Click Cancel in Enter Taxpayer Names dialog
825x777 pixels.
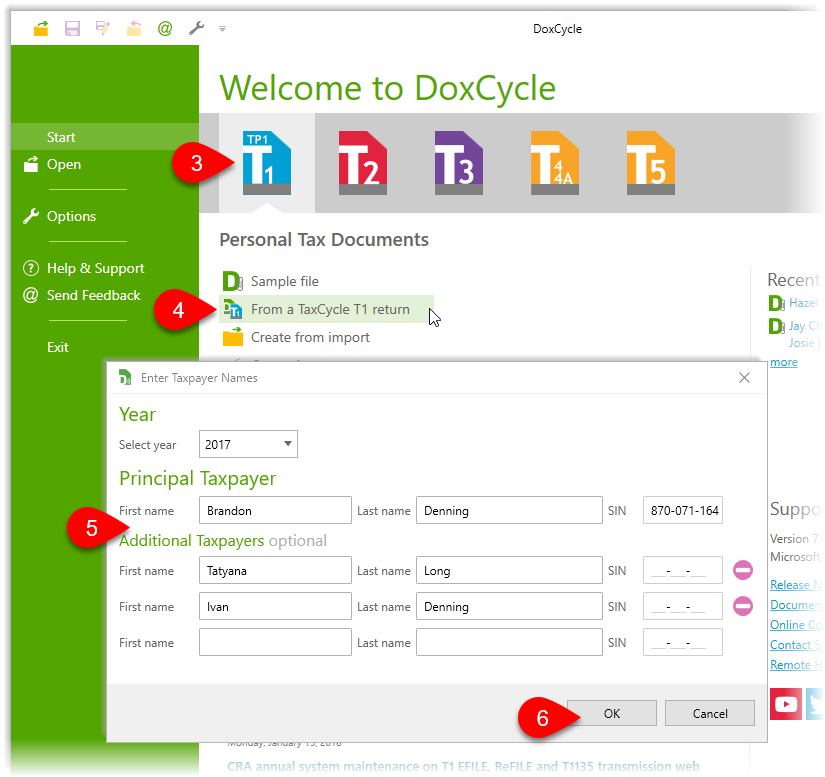[x=710, y=713]
